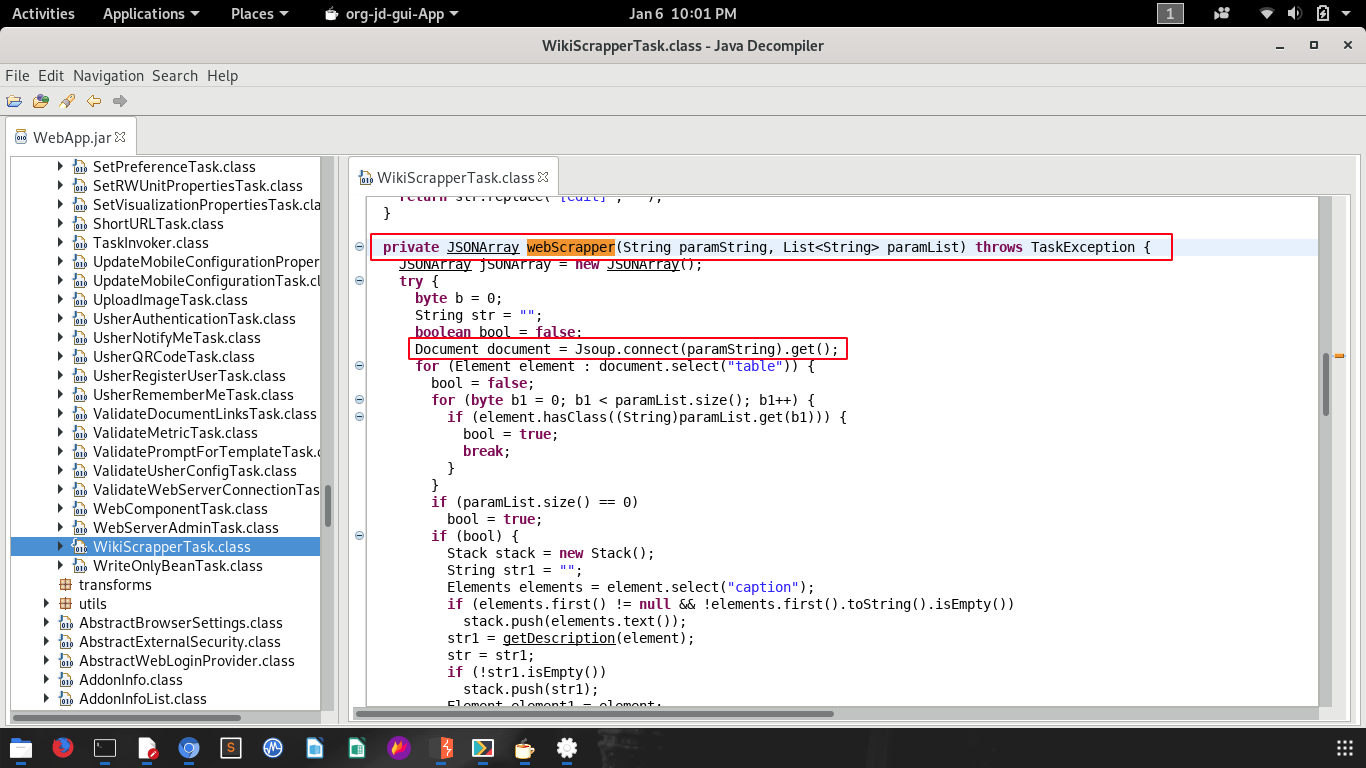
Task: Select the WebApp.jar tab
Action: [x=71, y=137]
